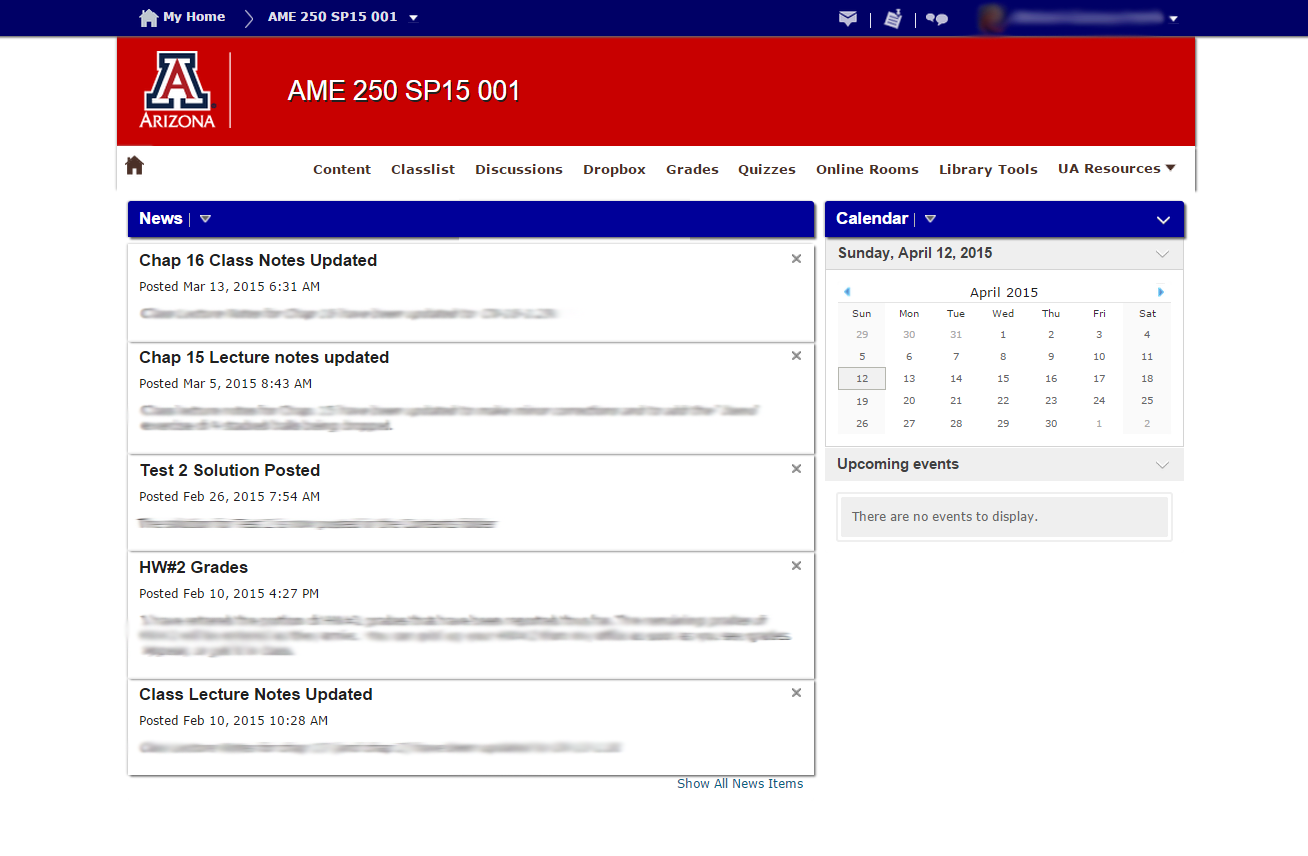
Task: Collapse the Calendar widget
Action: 1163,220
